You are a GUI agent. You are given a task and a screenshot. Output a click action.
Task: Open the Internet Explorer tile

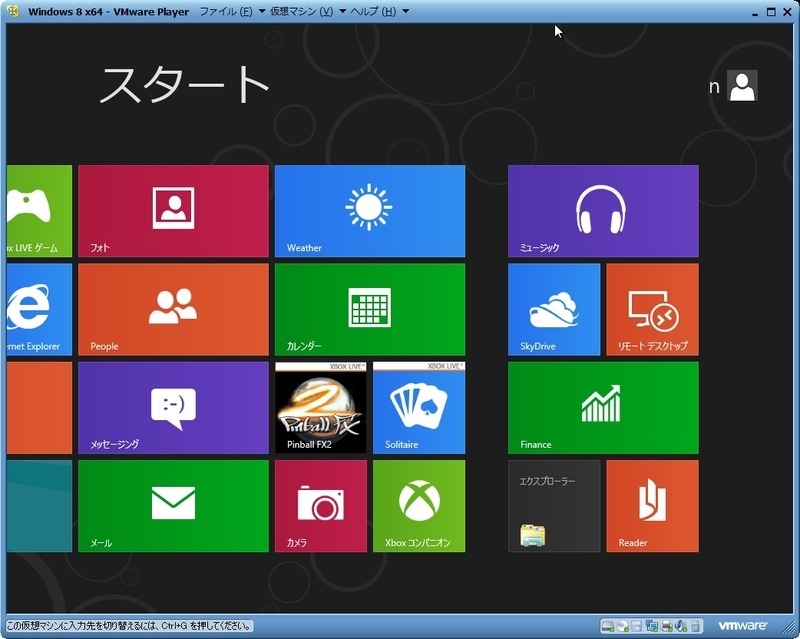39,309
